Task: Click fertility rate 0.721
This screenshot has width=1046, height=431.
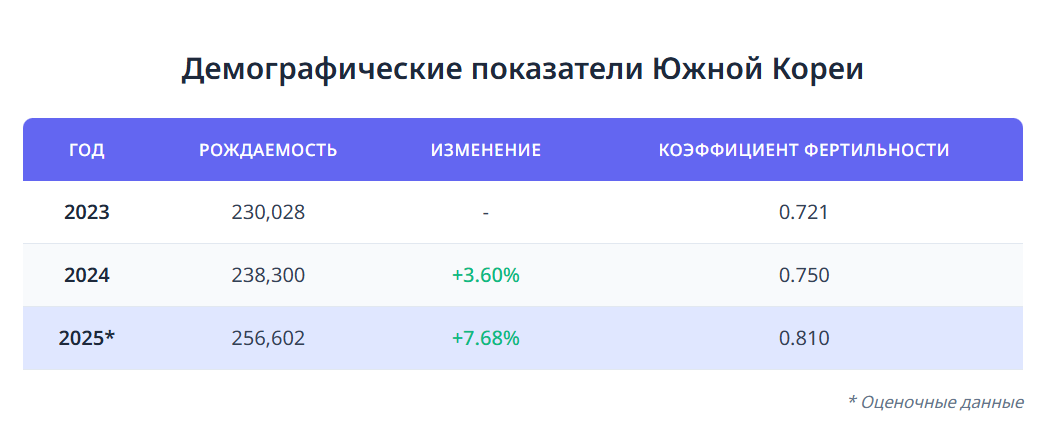Action: tap(804, 213)
